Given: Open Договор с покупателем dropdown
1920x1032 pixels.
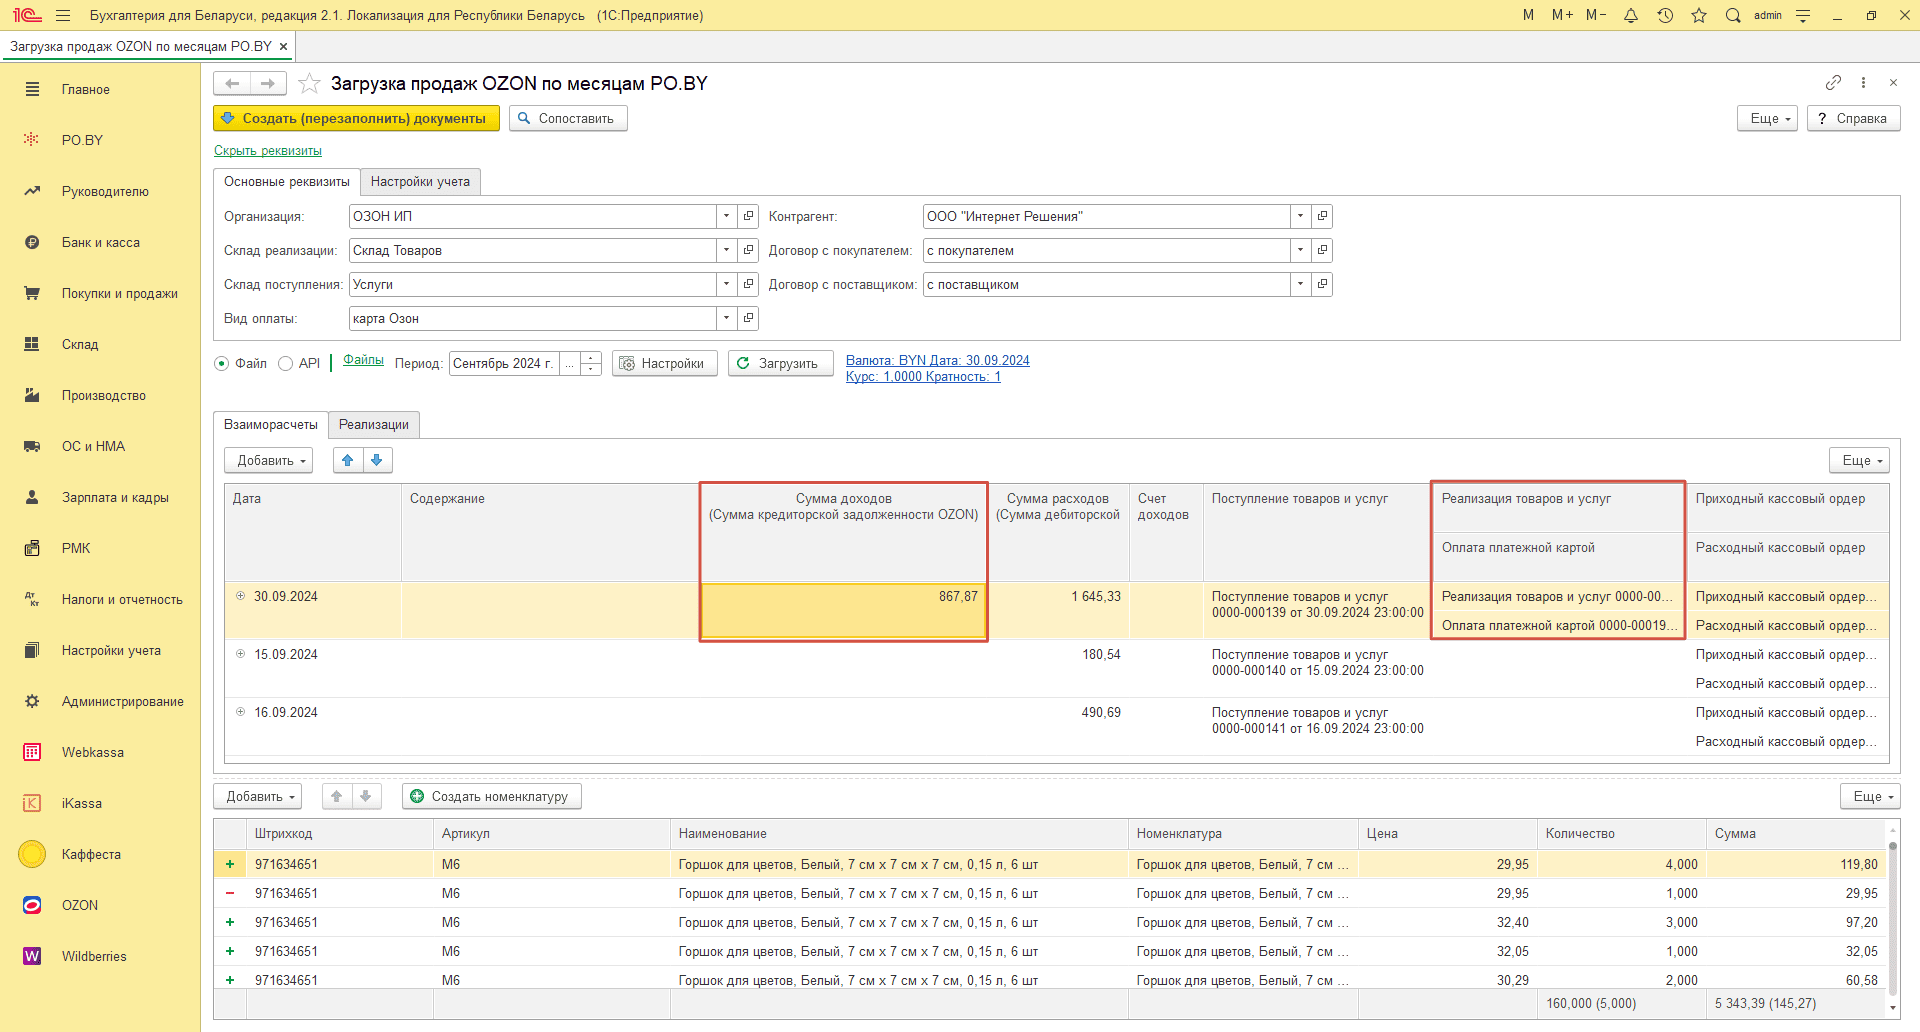Looking at the screenshot, I should [1300, 250].
